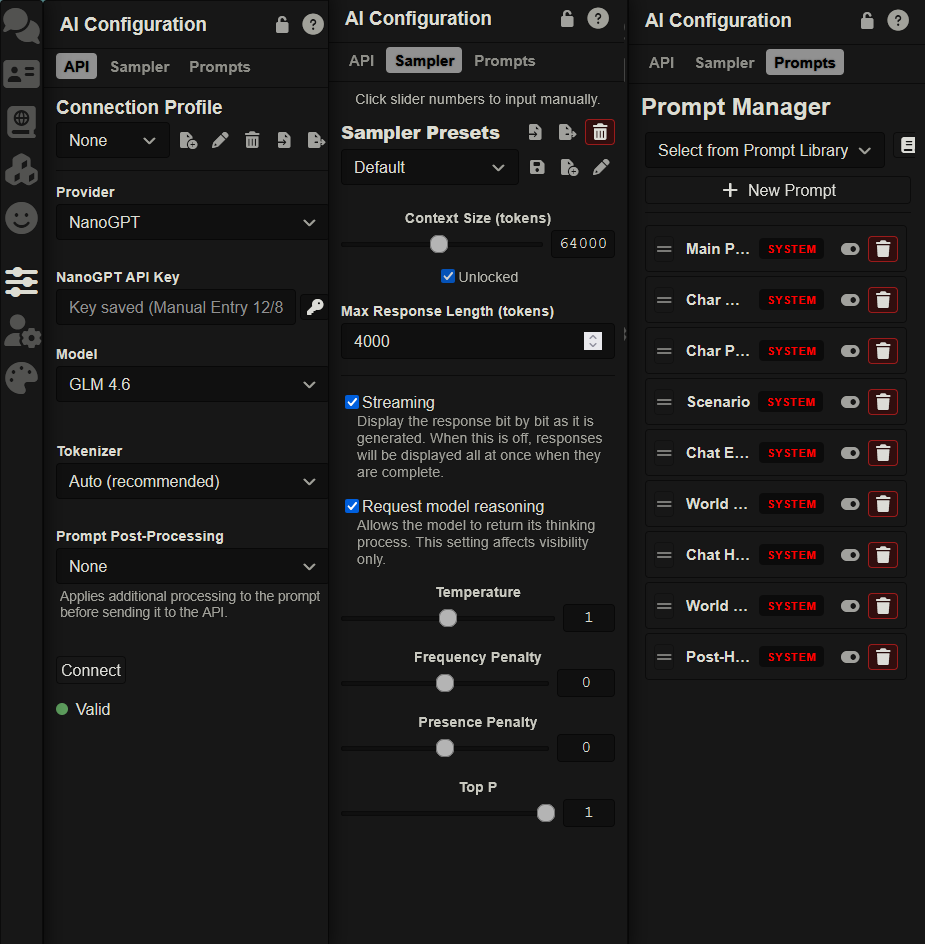Save sampler preset as new file icon
Screen dimensions: 926x944
point(569,167)
